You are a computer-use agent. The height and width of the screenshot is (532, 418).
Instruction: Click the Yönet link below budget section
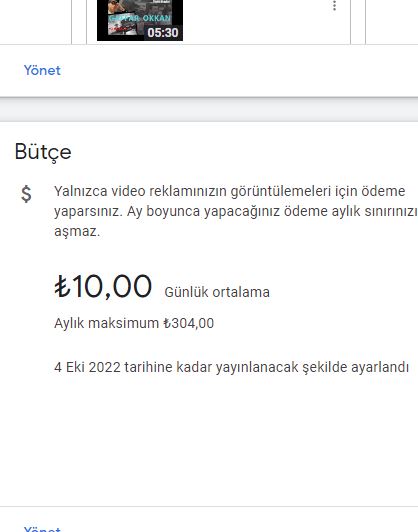tap(42, 529)
